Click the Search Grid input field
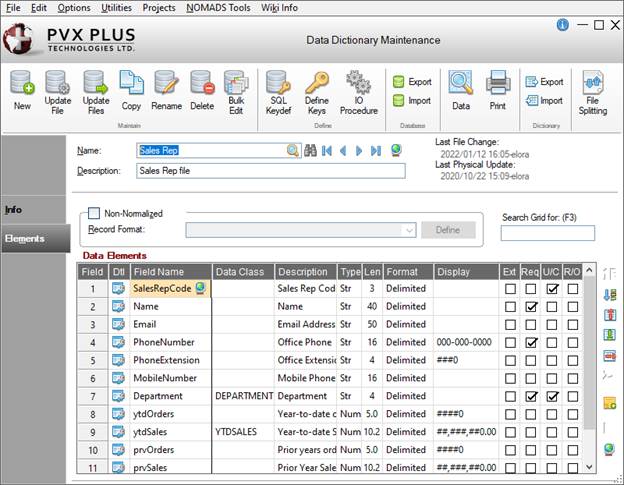The height and width of the screenshot is (485, 624). pyautogui.click(x=547, y=233)
